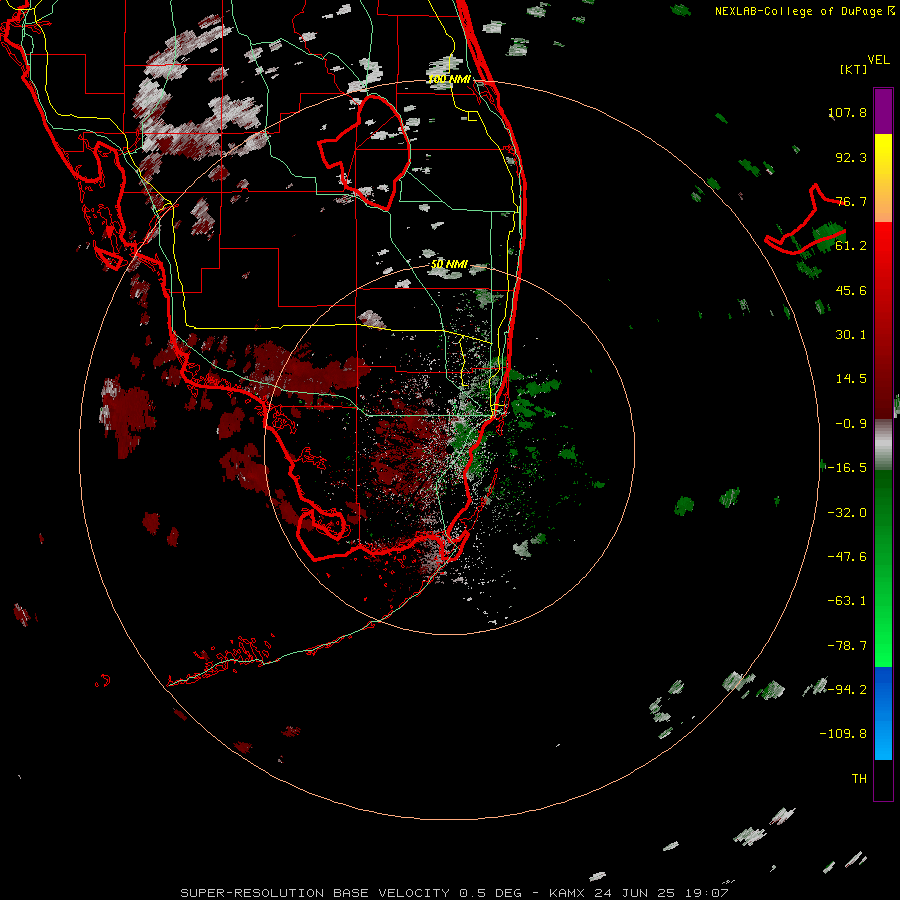Click the gray near-zero segment of the color bar
This screenshot has height=900, width=900.
(x=883, y=445)
